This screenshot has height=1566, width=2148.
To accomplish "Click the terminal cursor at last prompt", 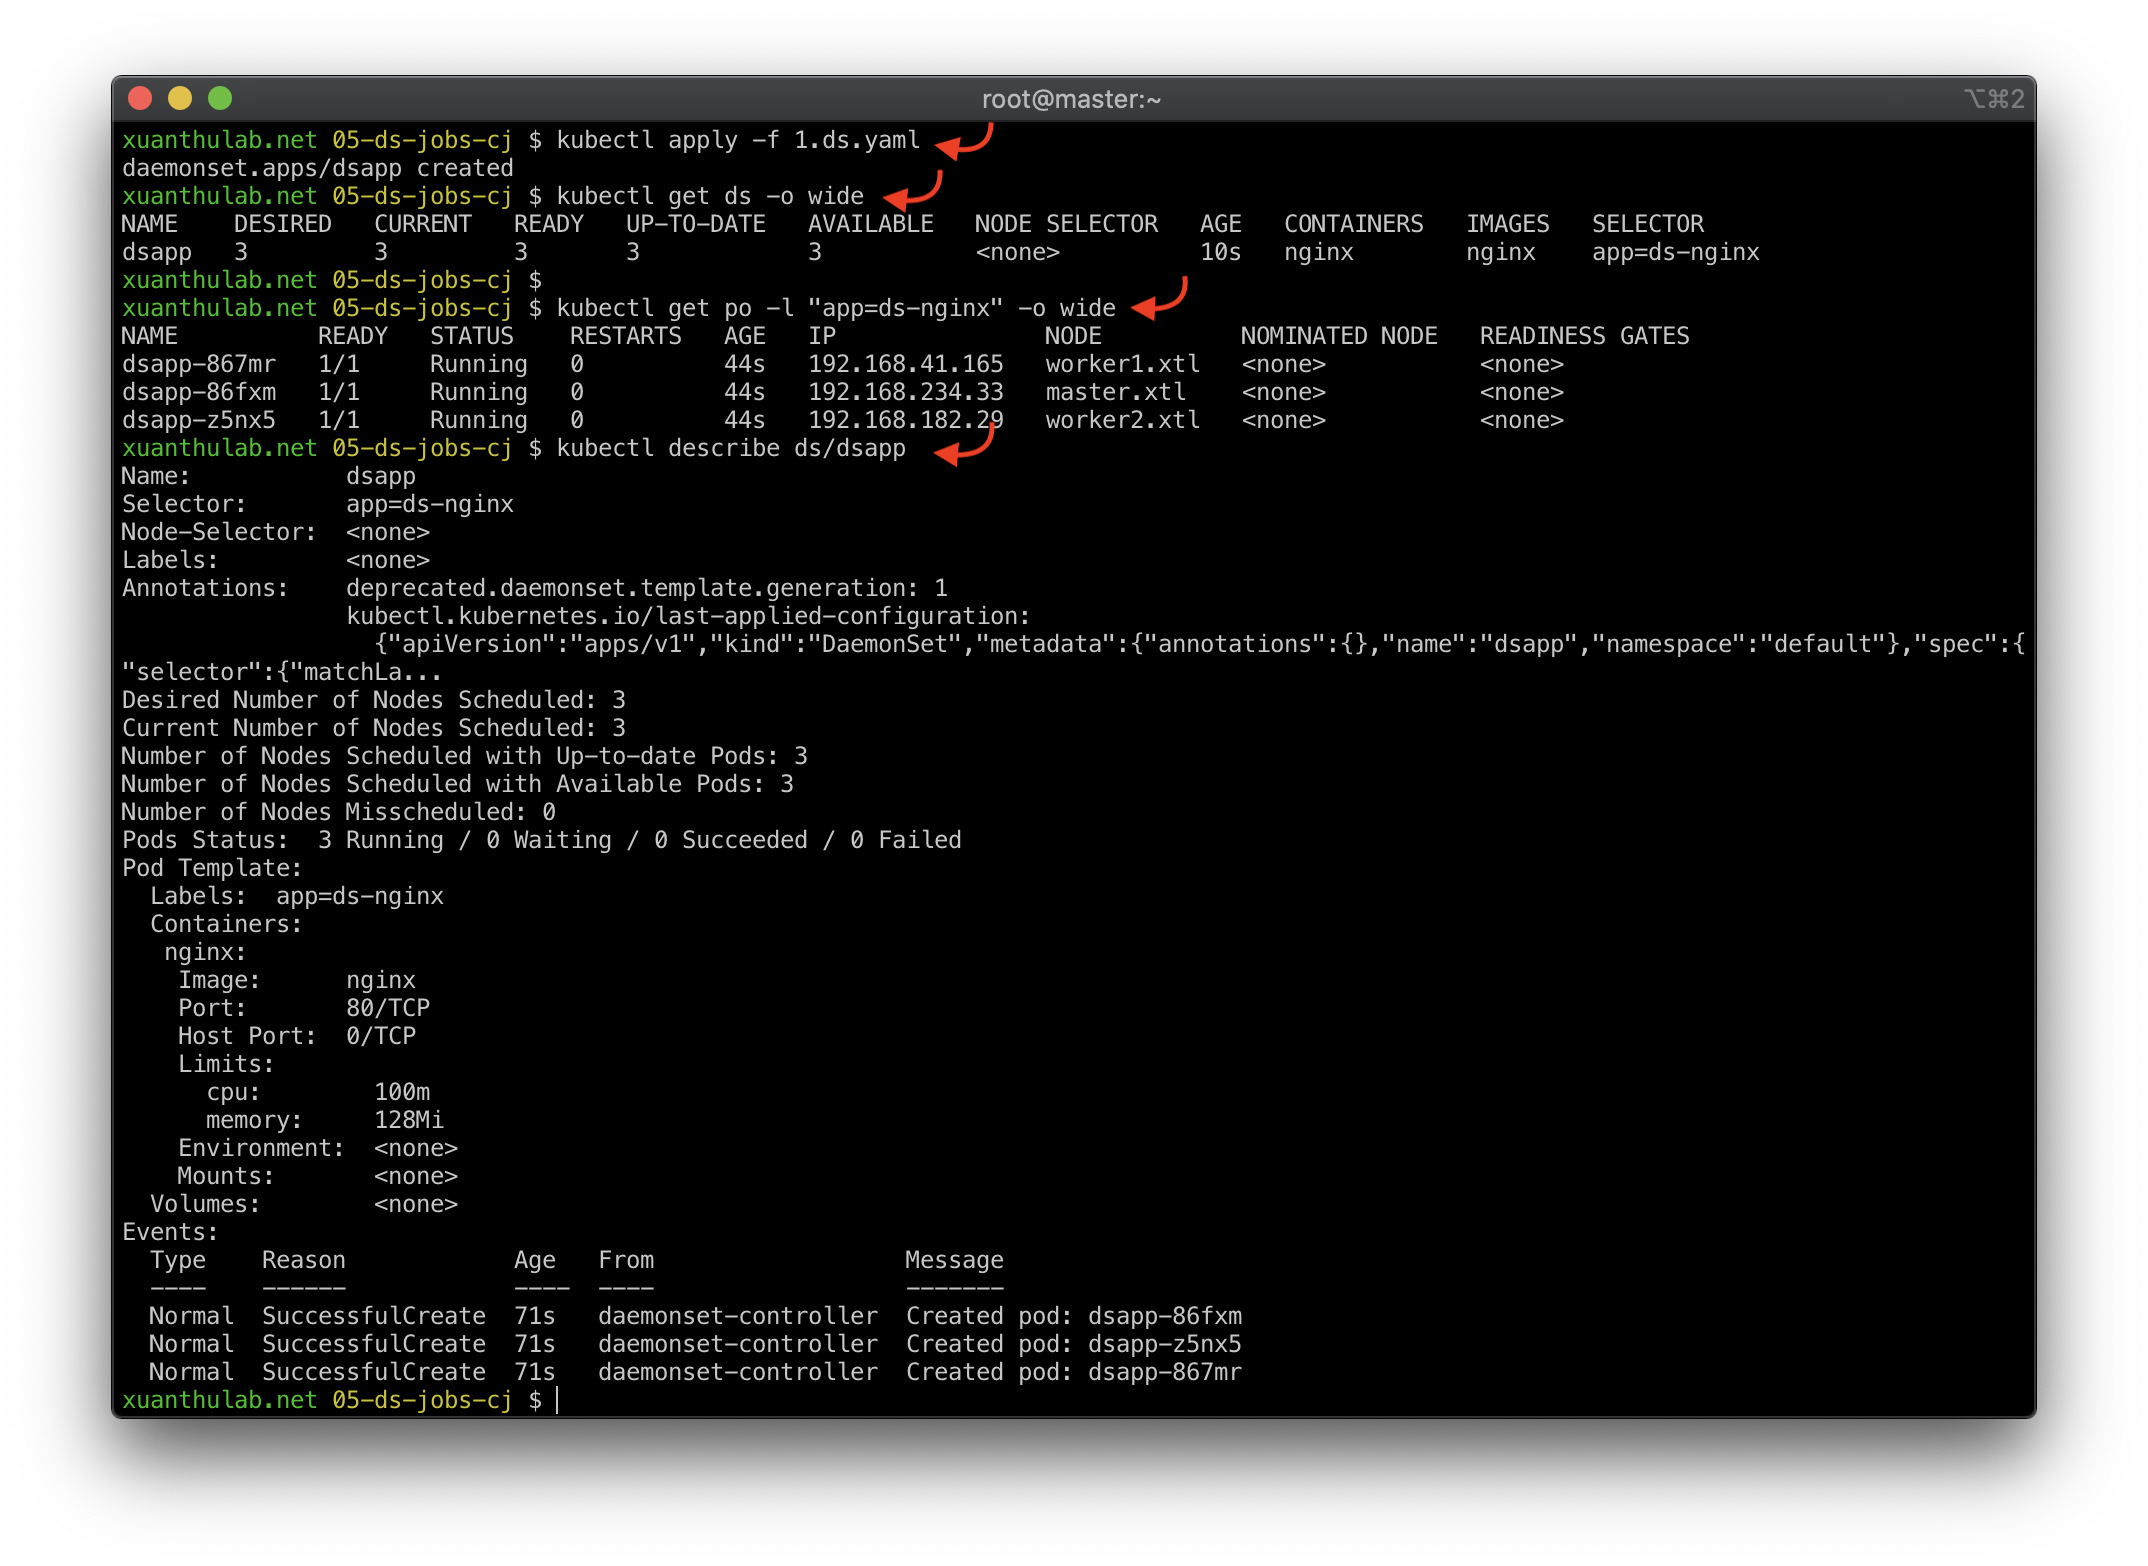I will click(557, 1400).
